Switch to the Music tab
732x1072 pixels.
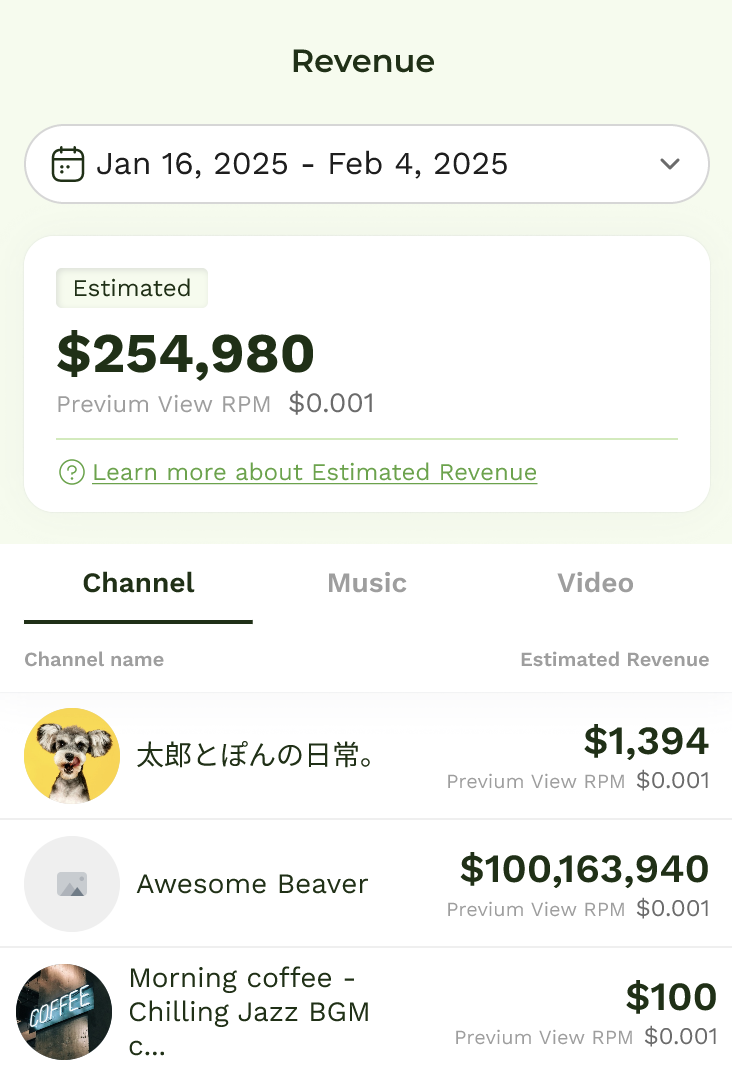367,583
